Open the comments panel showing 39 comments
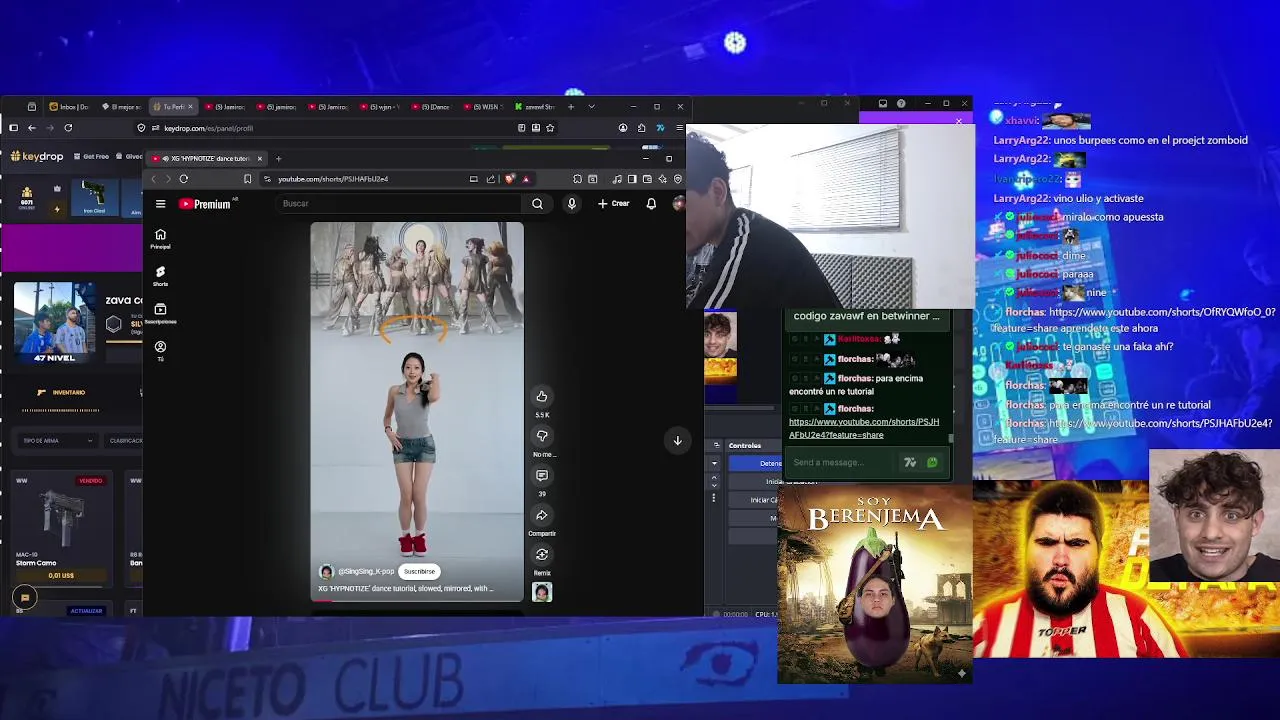 [x=542, y=476]
